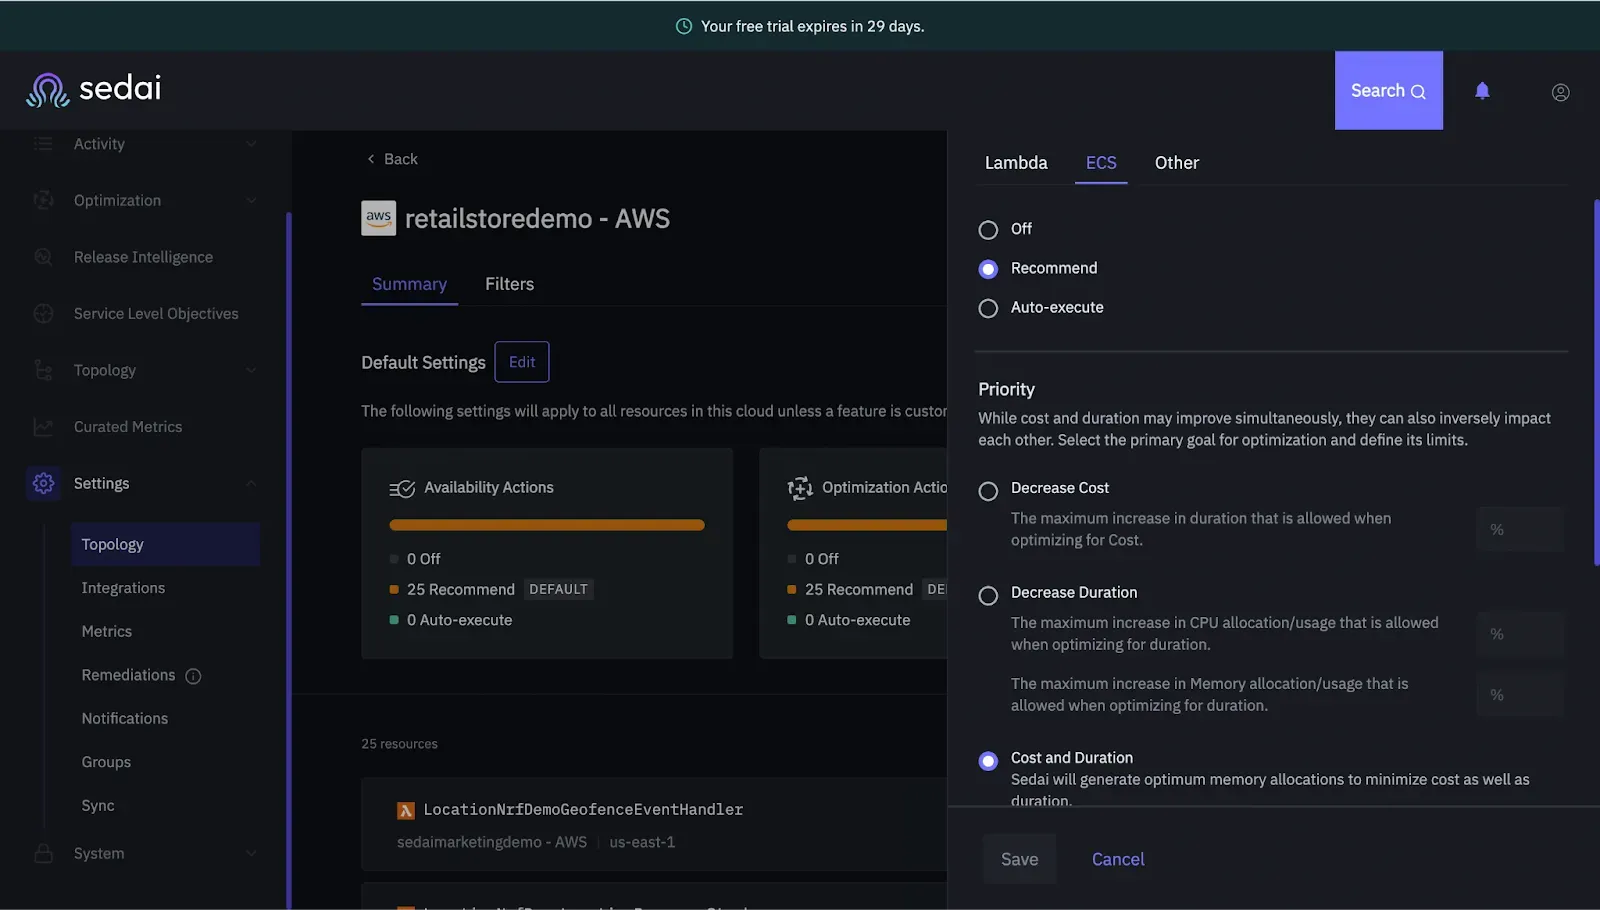Go Back to previous page

pyautogui.click(x=392, y=159)
